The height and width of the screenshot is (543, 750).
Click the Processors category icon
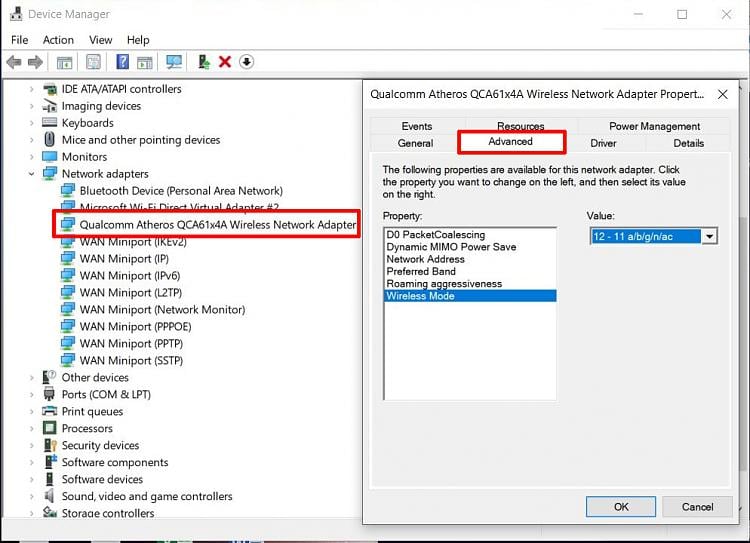click(49, 428)
